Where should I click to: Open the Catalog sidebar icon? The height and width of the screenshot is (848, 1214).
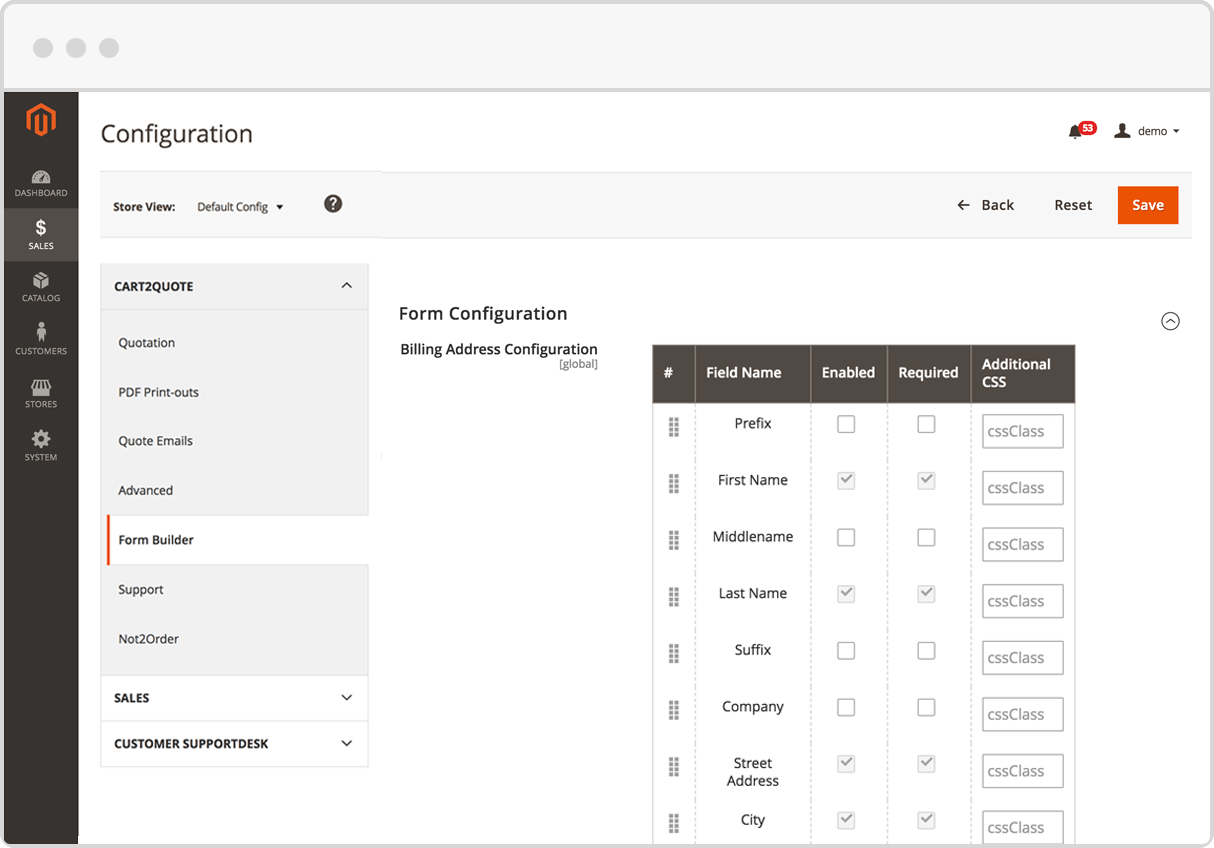click(x=41, y=287)
